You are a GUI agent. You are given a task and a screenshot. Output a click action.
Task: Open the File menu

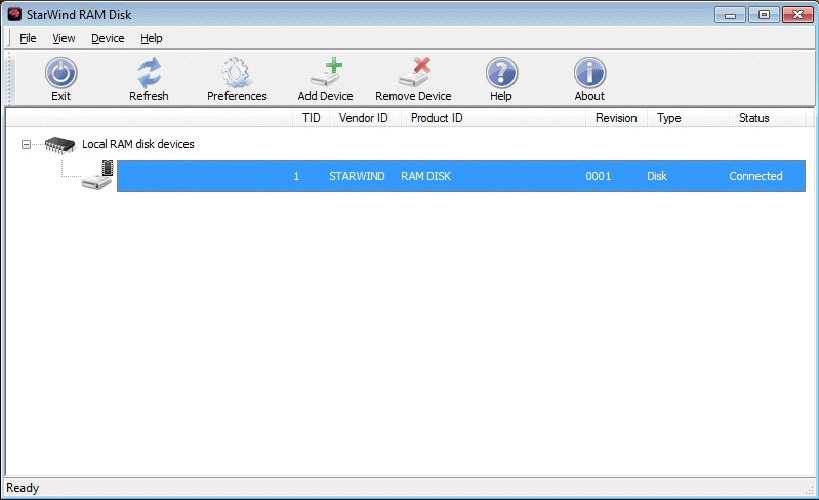click(x=28, y=38)
